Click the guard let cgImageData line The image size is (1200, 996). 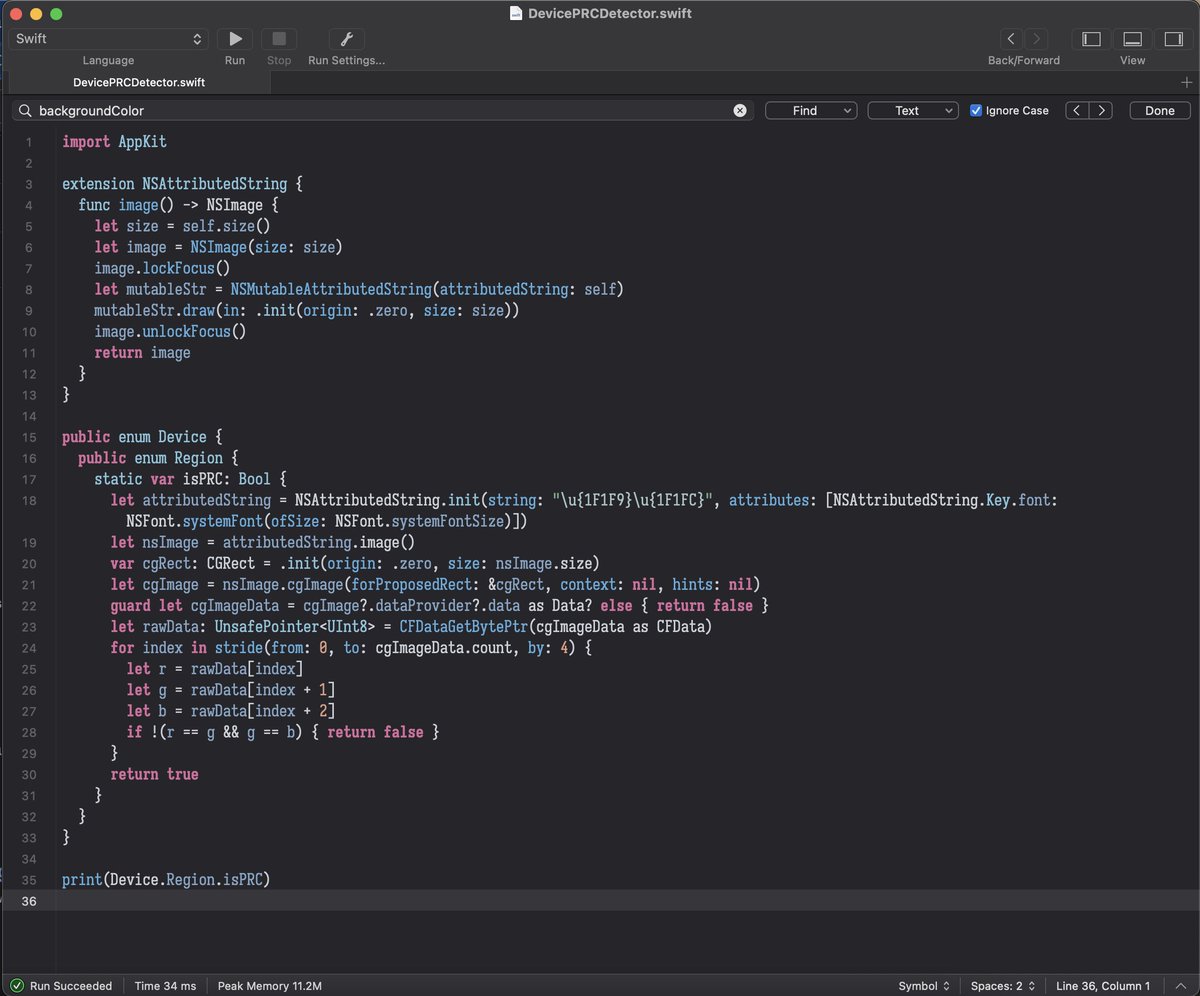tap(439, 606)
